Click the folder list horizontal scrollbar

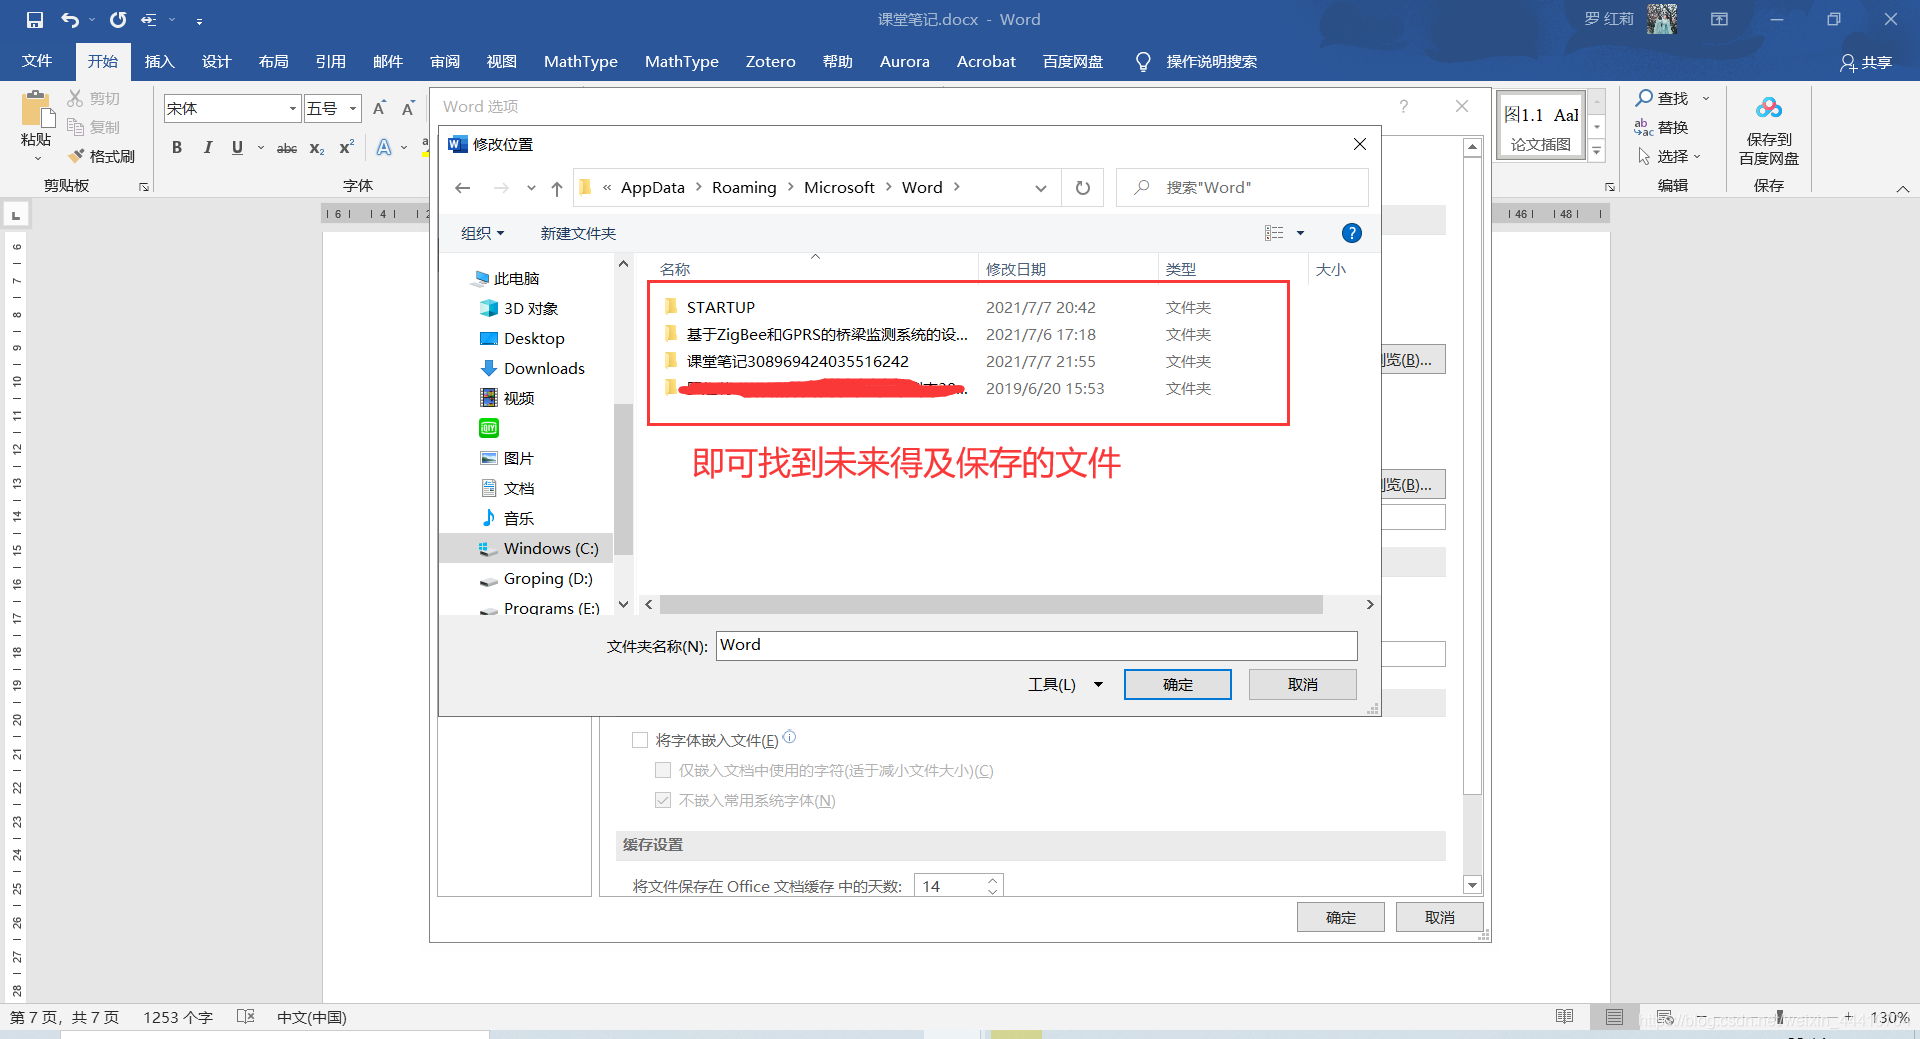991,604
